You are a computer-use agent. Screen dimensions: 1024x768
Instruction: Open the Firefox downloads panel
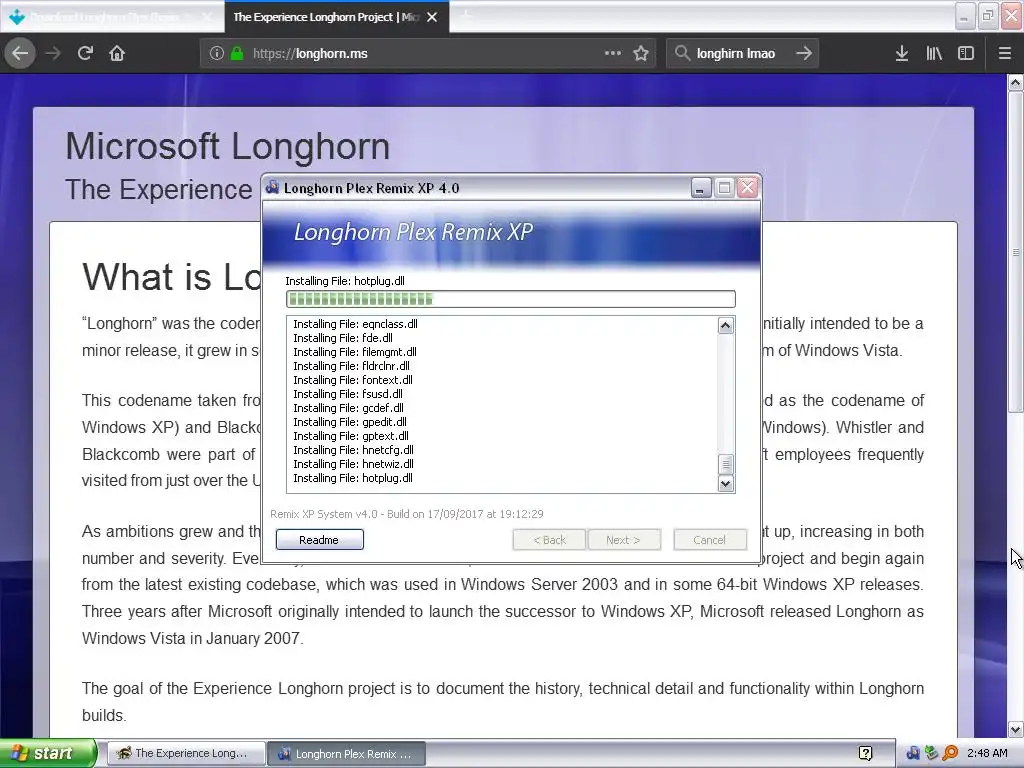click(902, 53)
